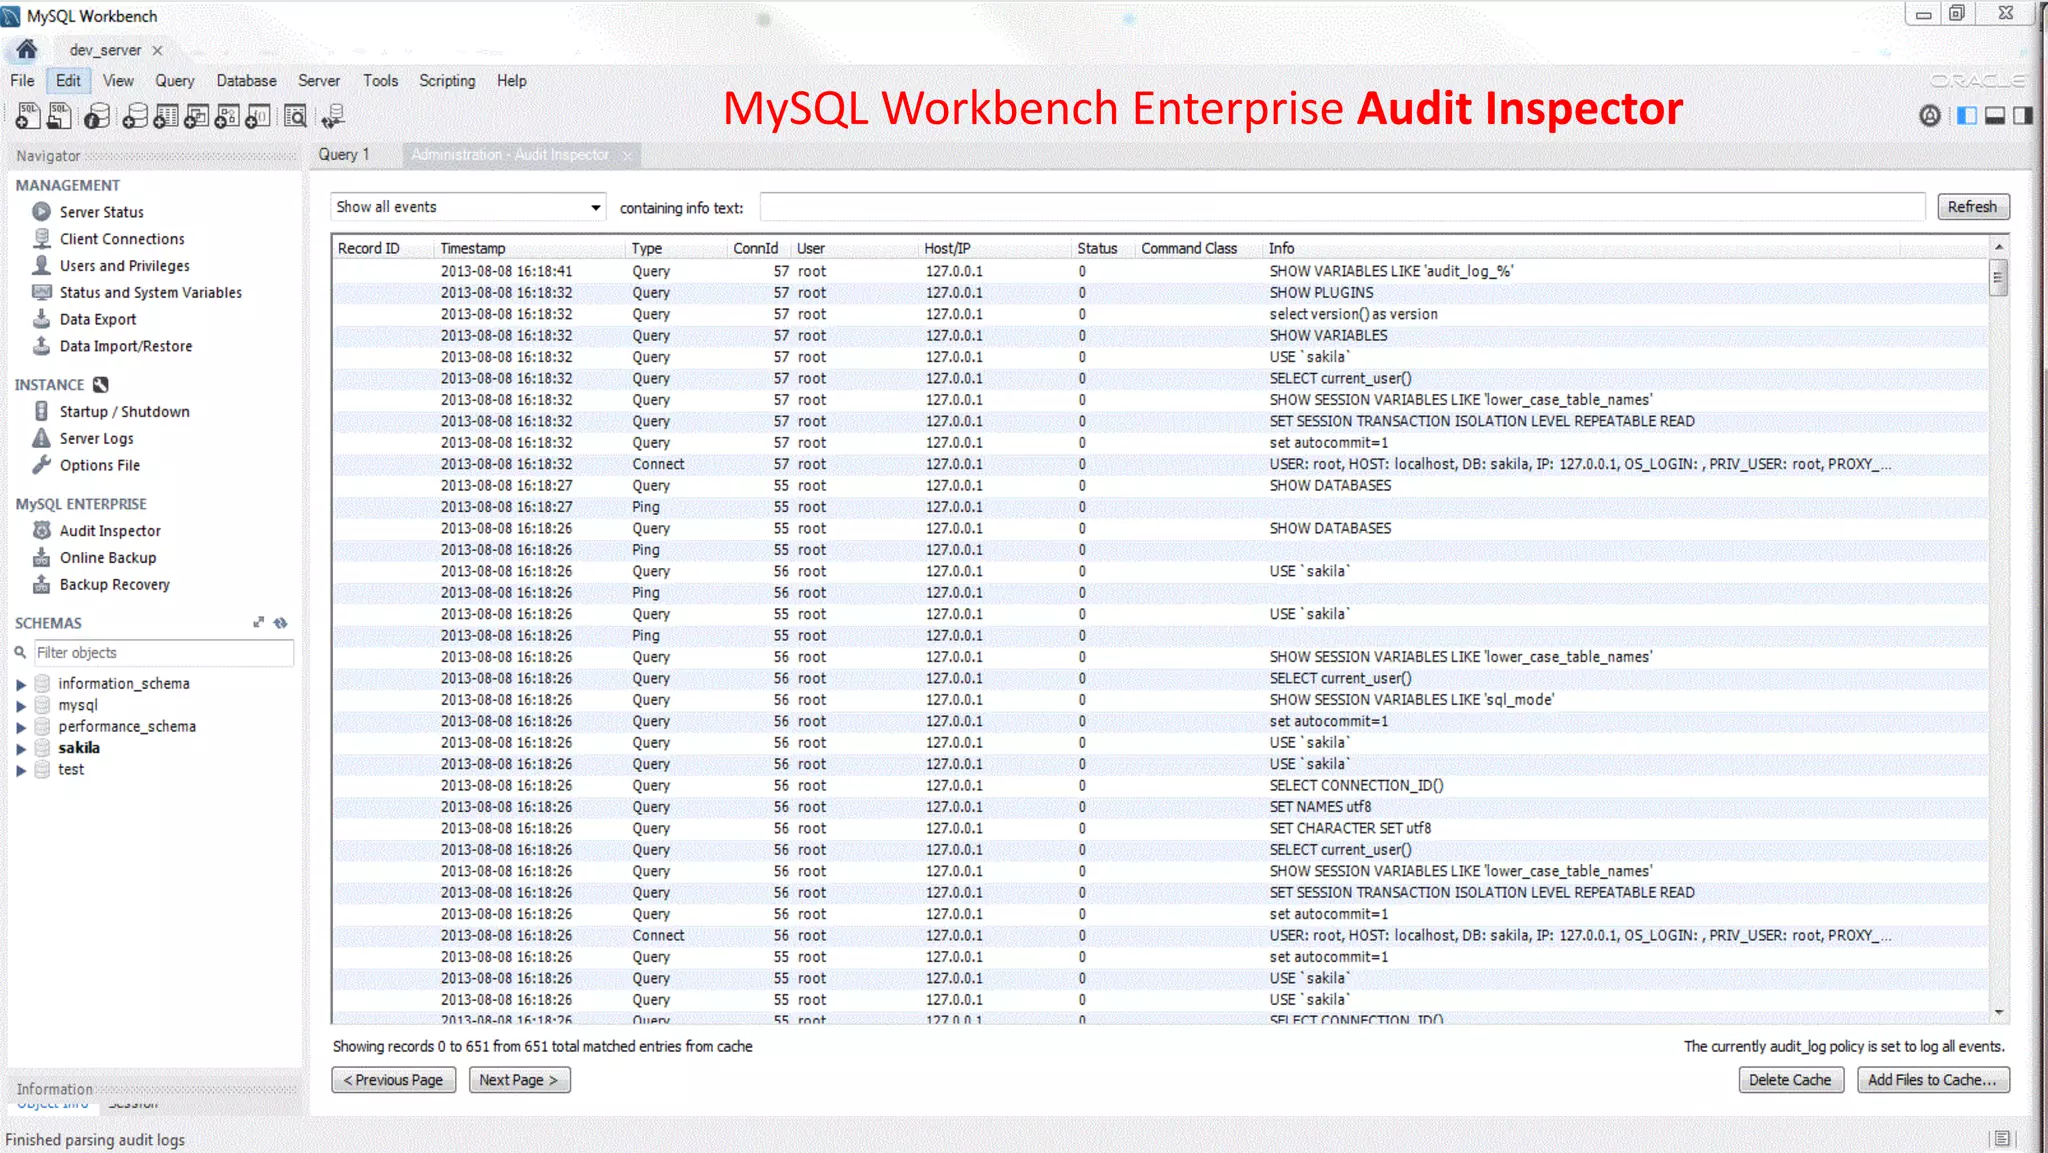Reconnect to DBMS toolbar icon
This screenshot has width=2048, height=1153.
point(333,116)
